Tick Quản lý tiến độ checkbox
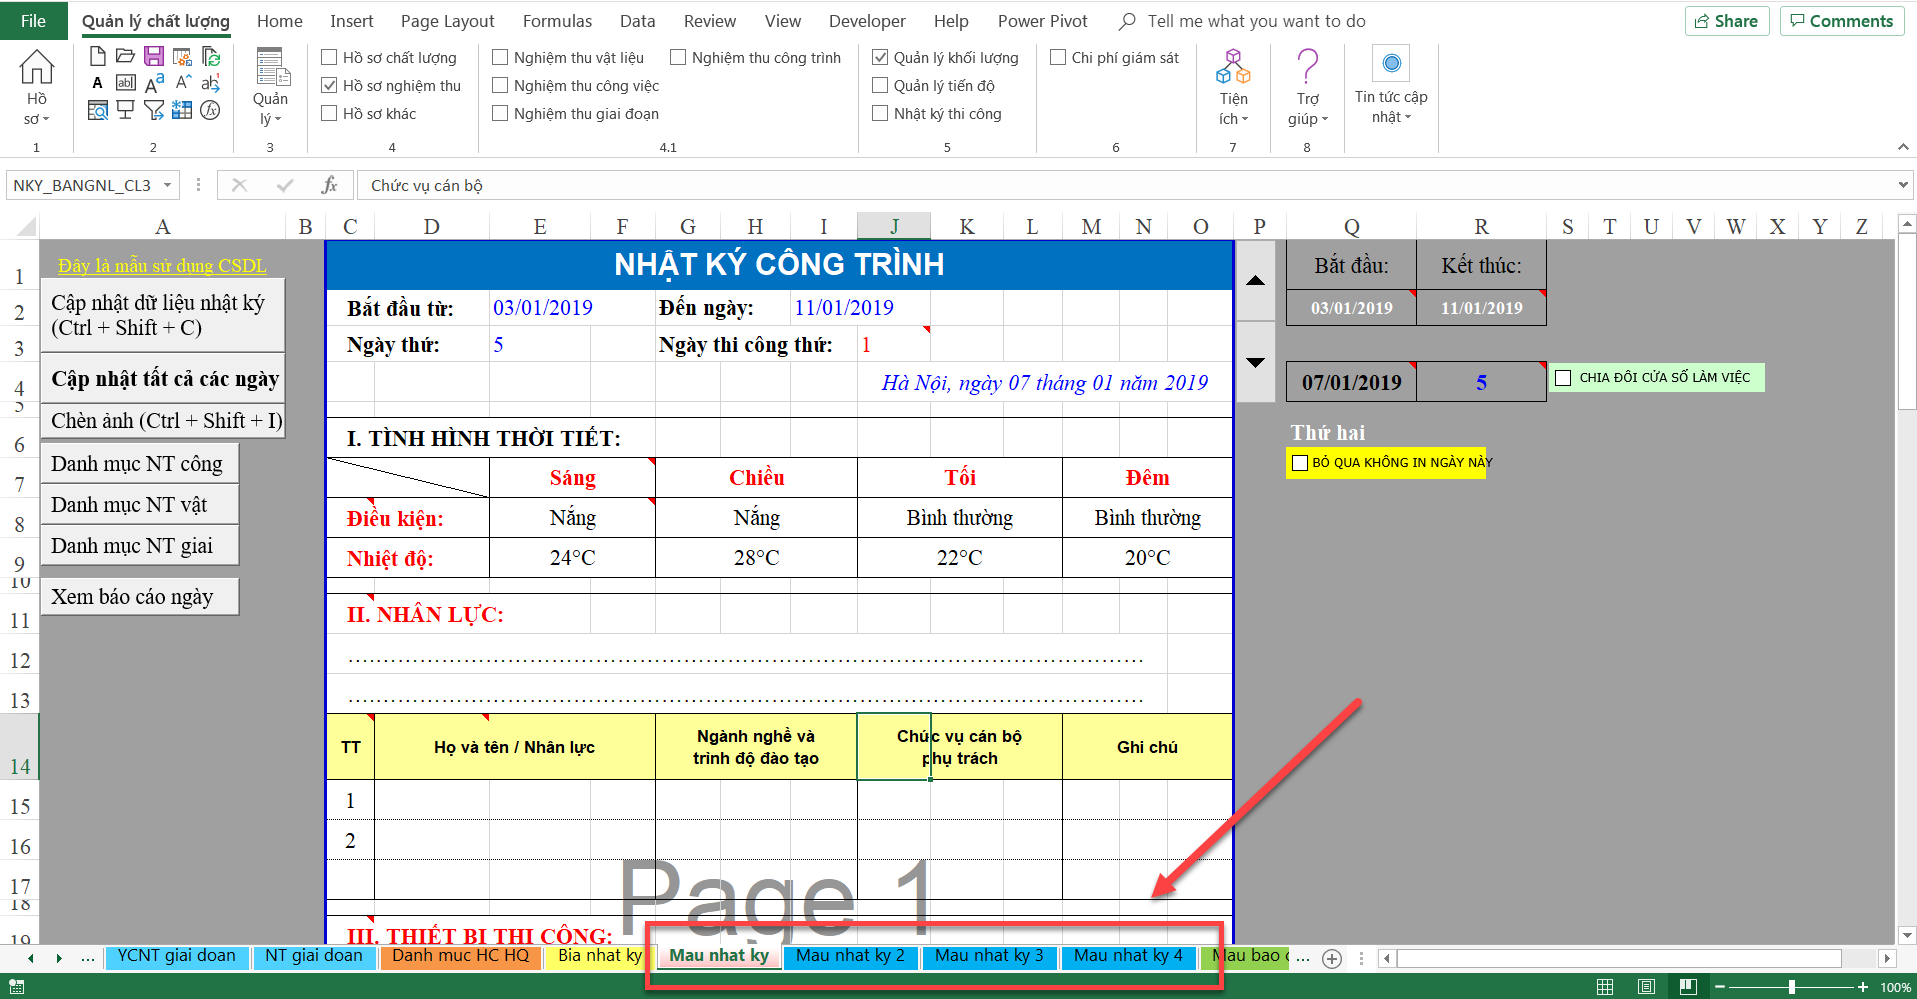 click(880, 86)
